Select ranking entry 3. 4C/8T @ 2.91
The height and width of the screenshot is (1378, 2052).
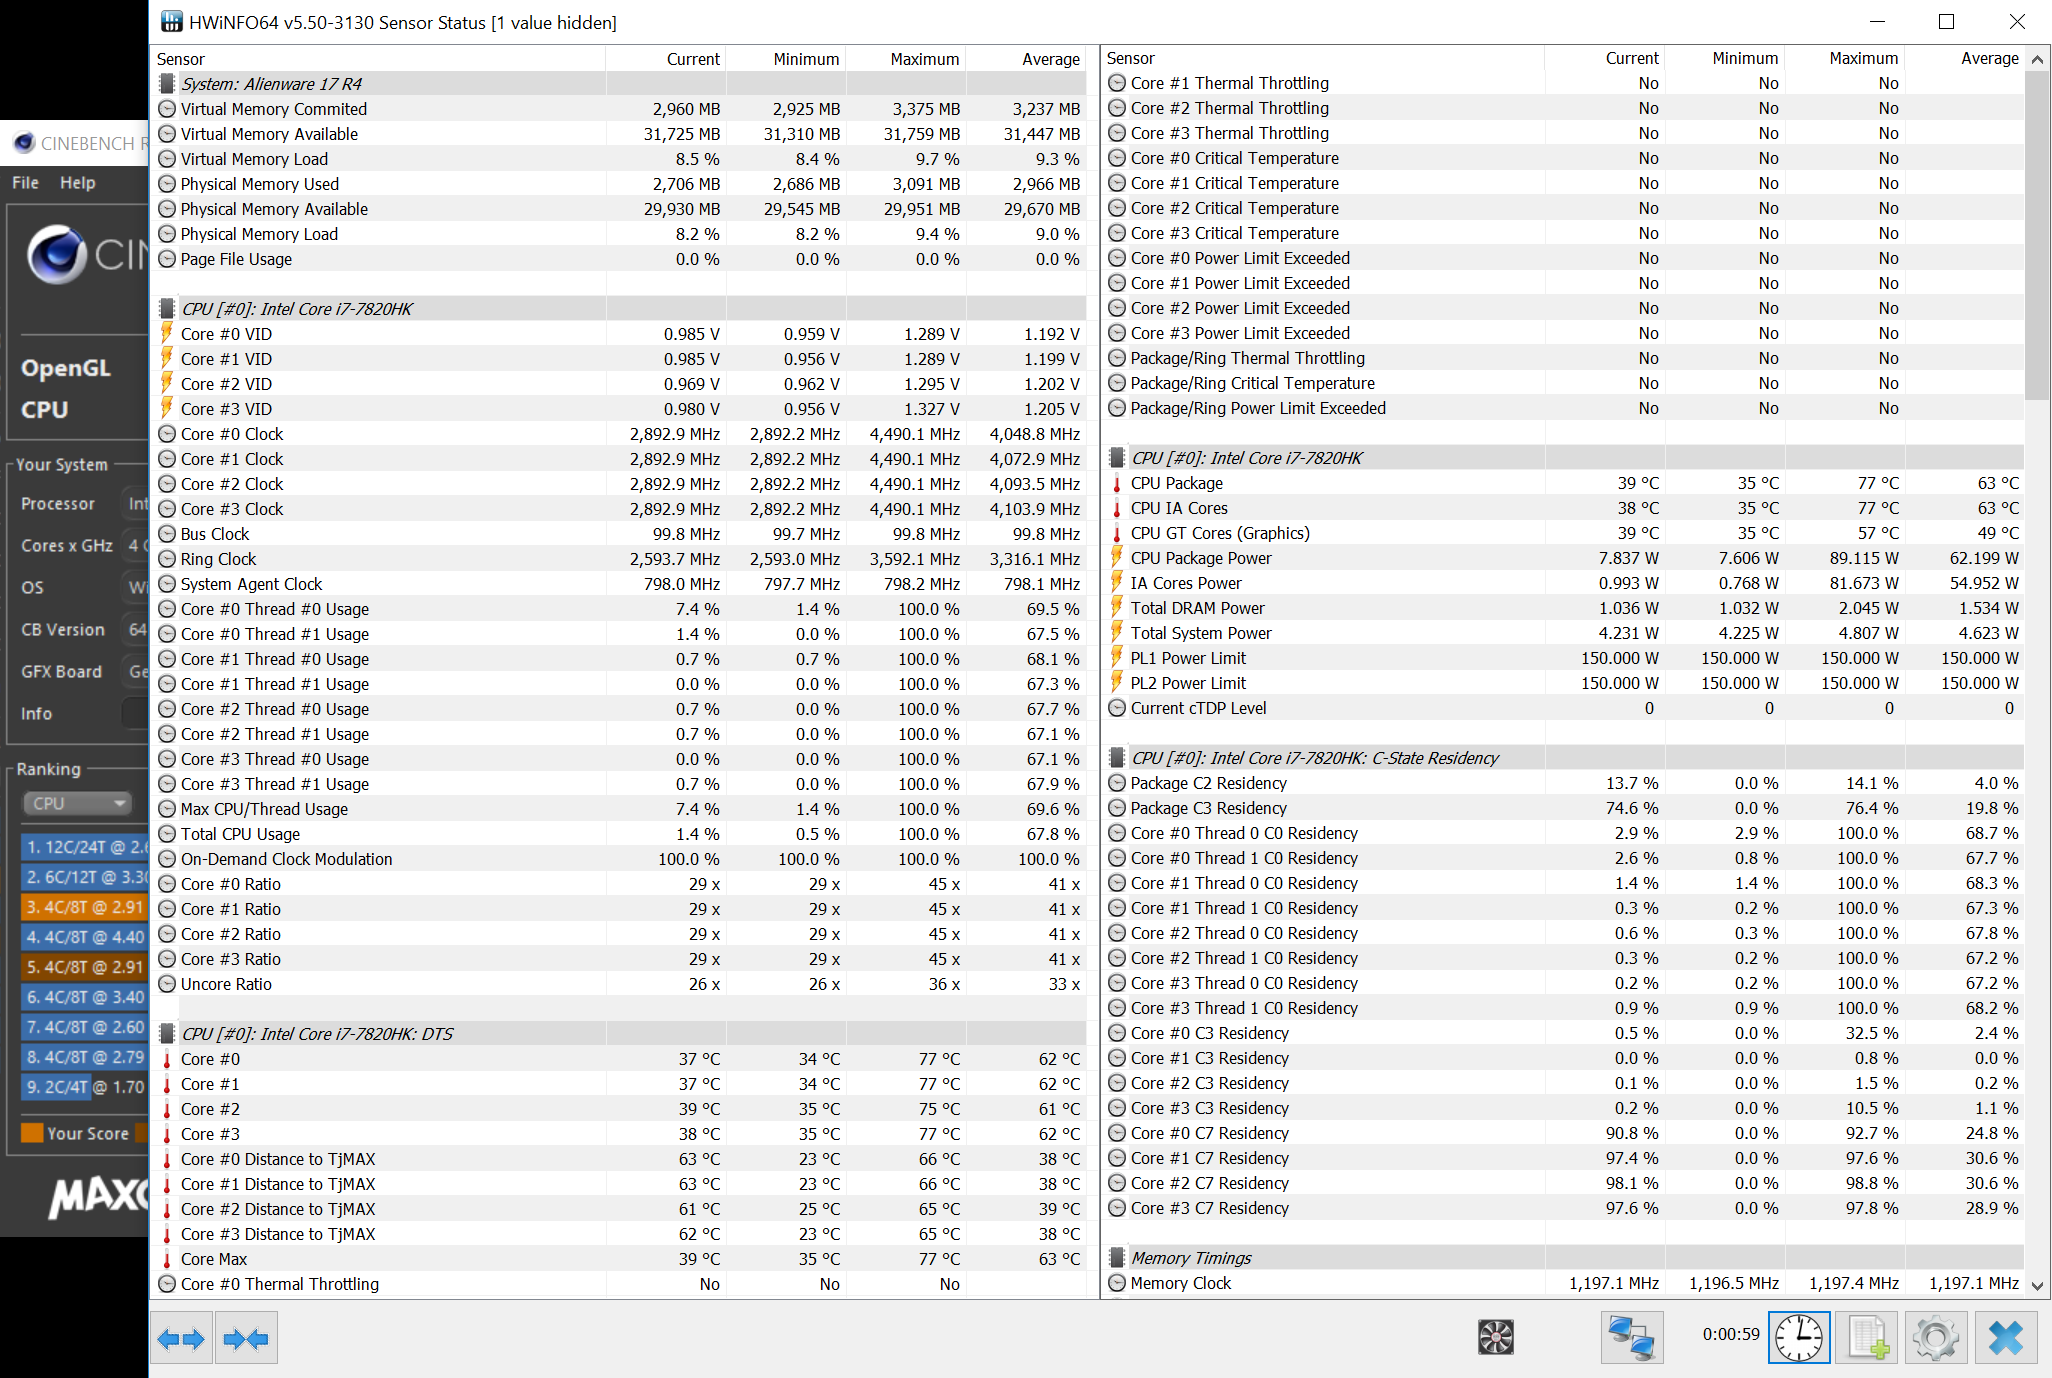(84, 907)
